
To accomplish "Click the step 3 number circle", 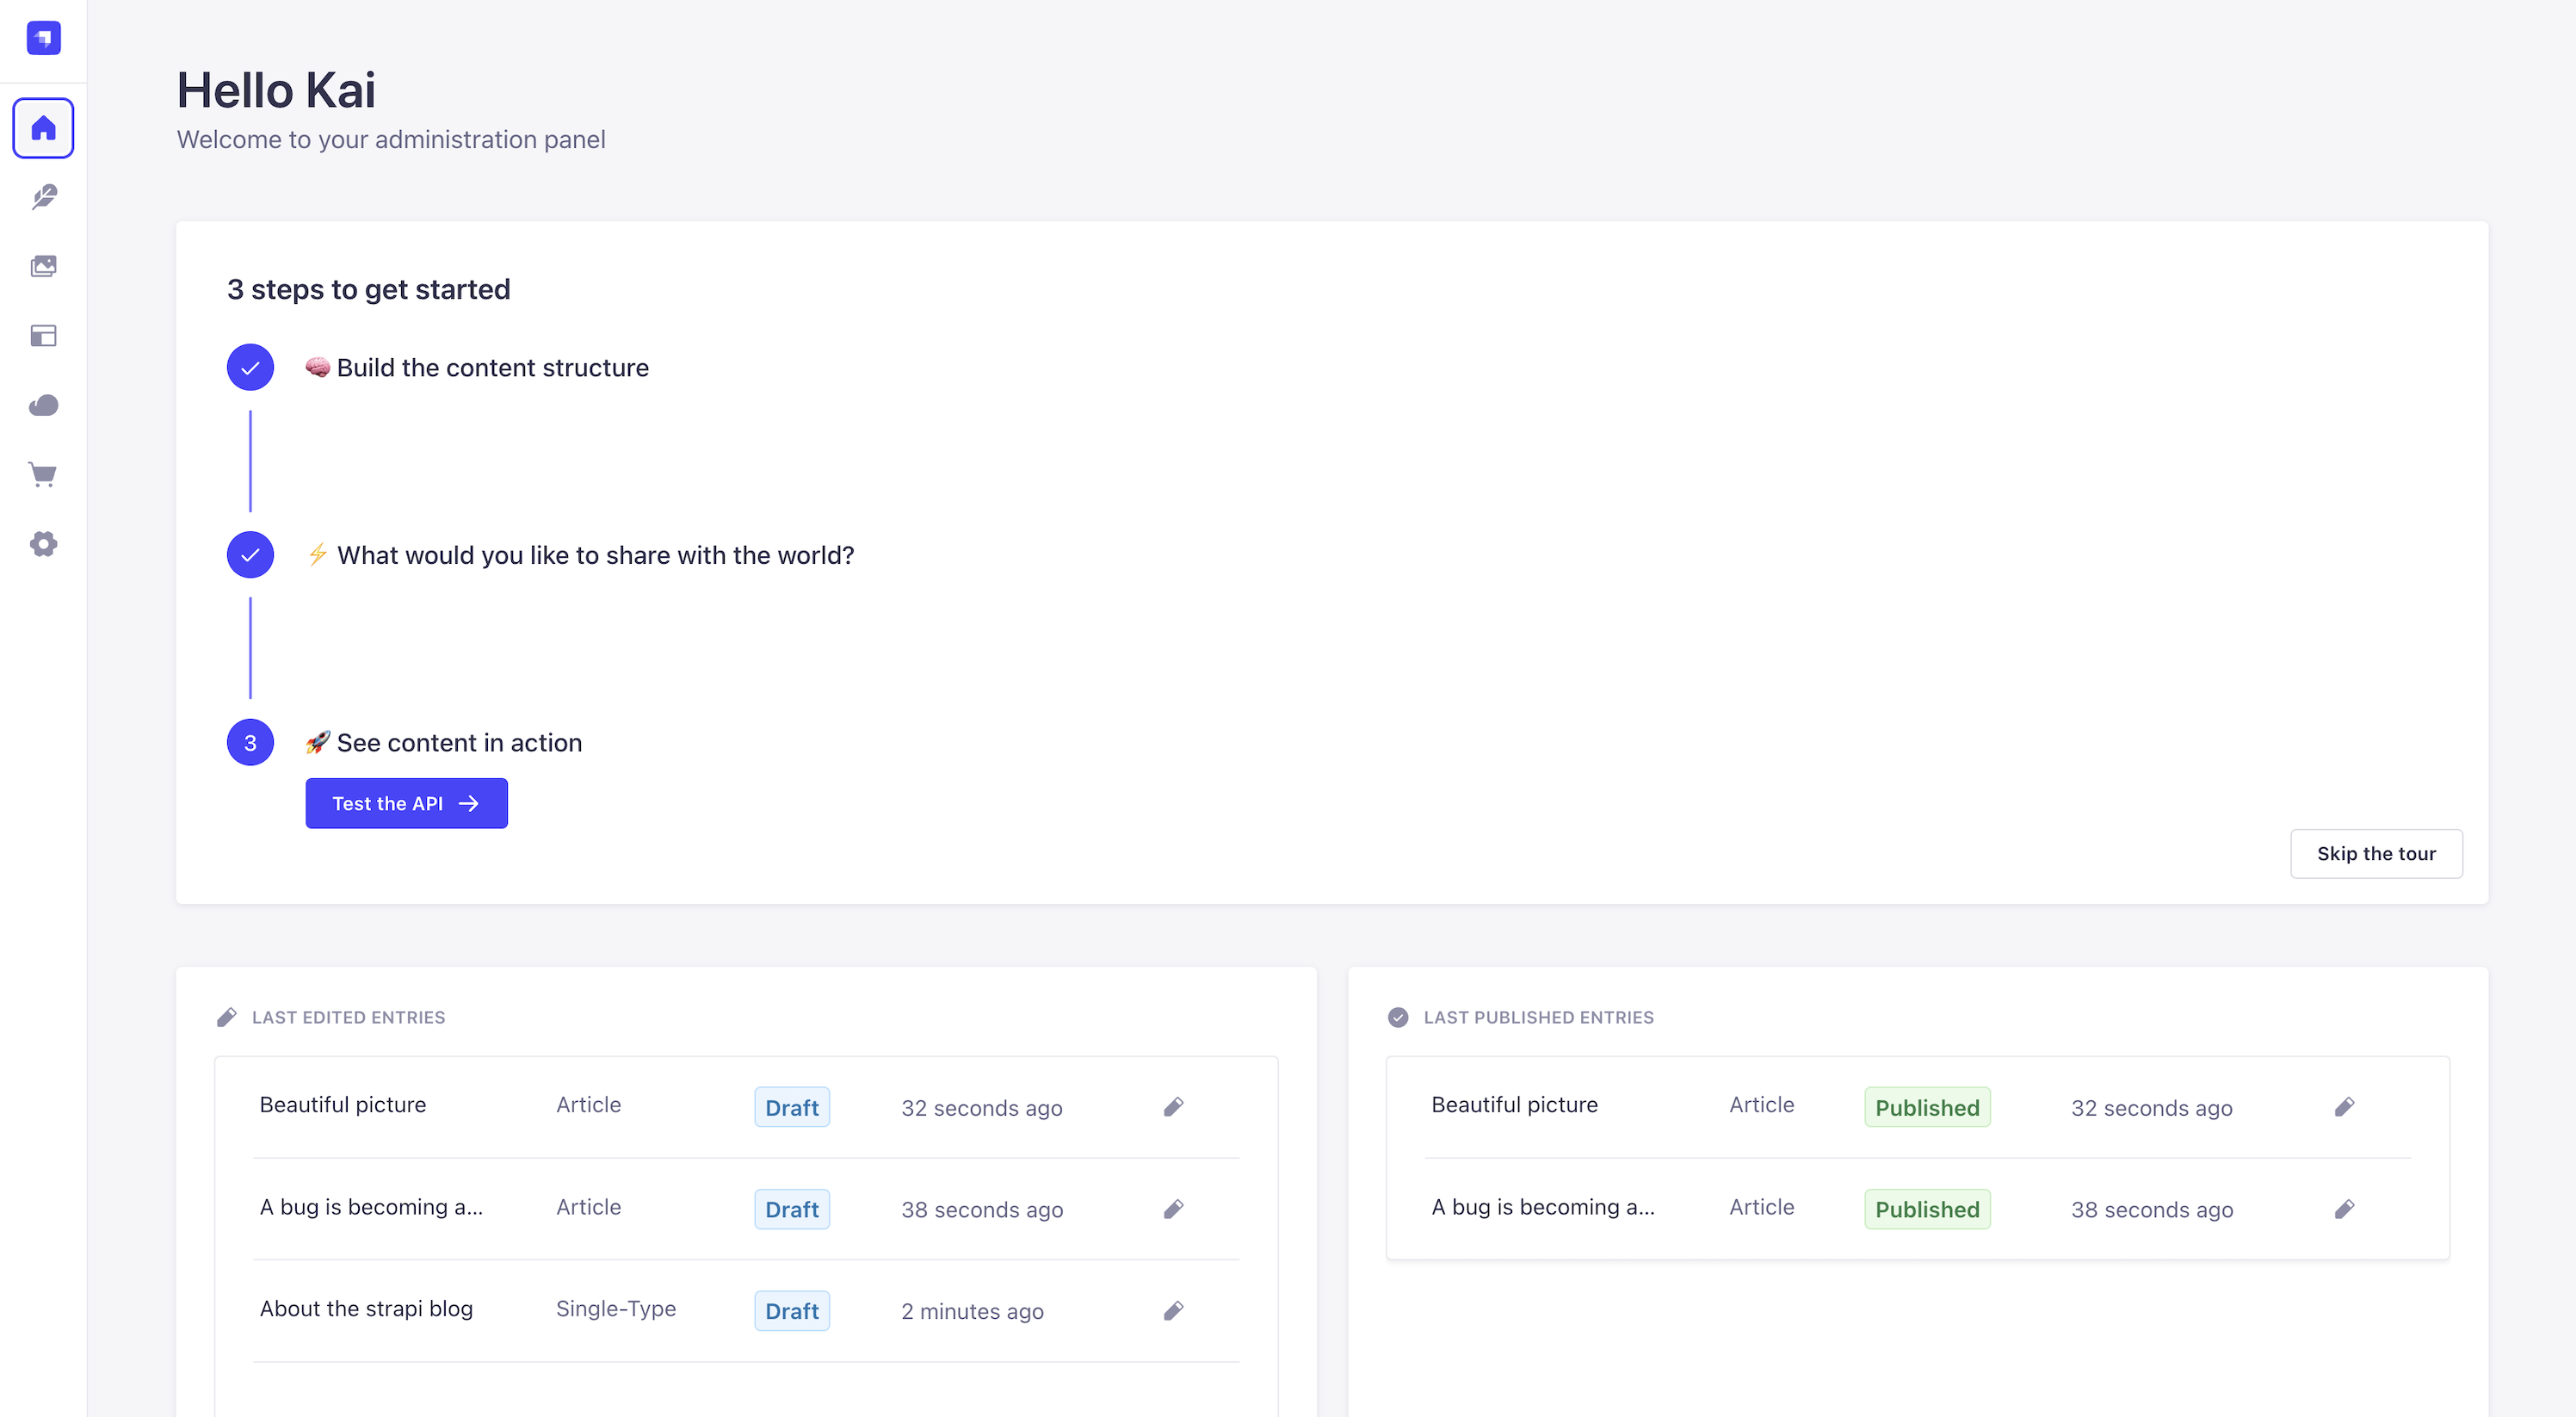I will [250, 743].
